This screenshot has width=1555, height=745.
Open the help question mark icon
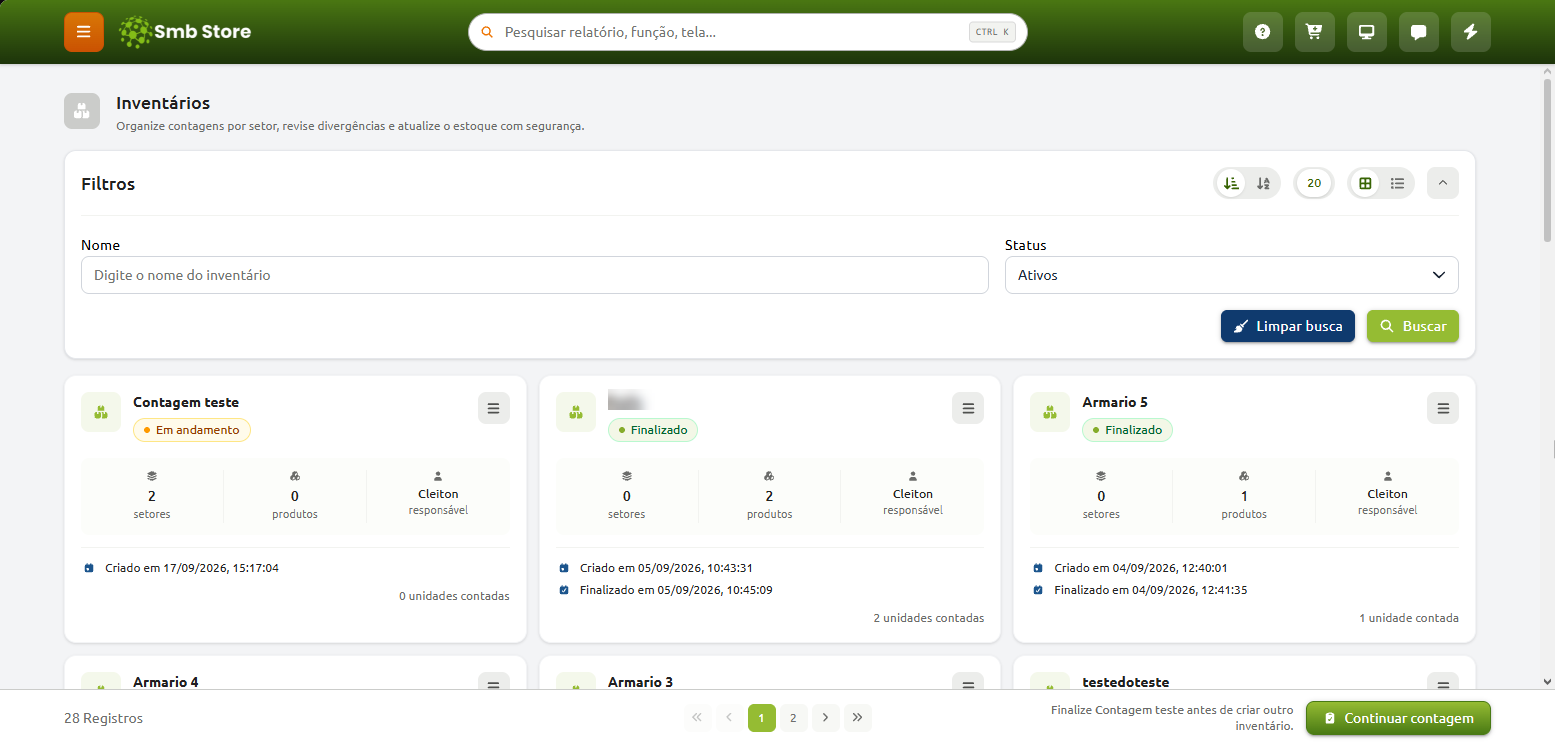tap(1263, 32)
